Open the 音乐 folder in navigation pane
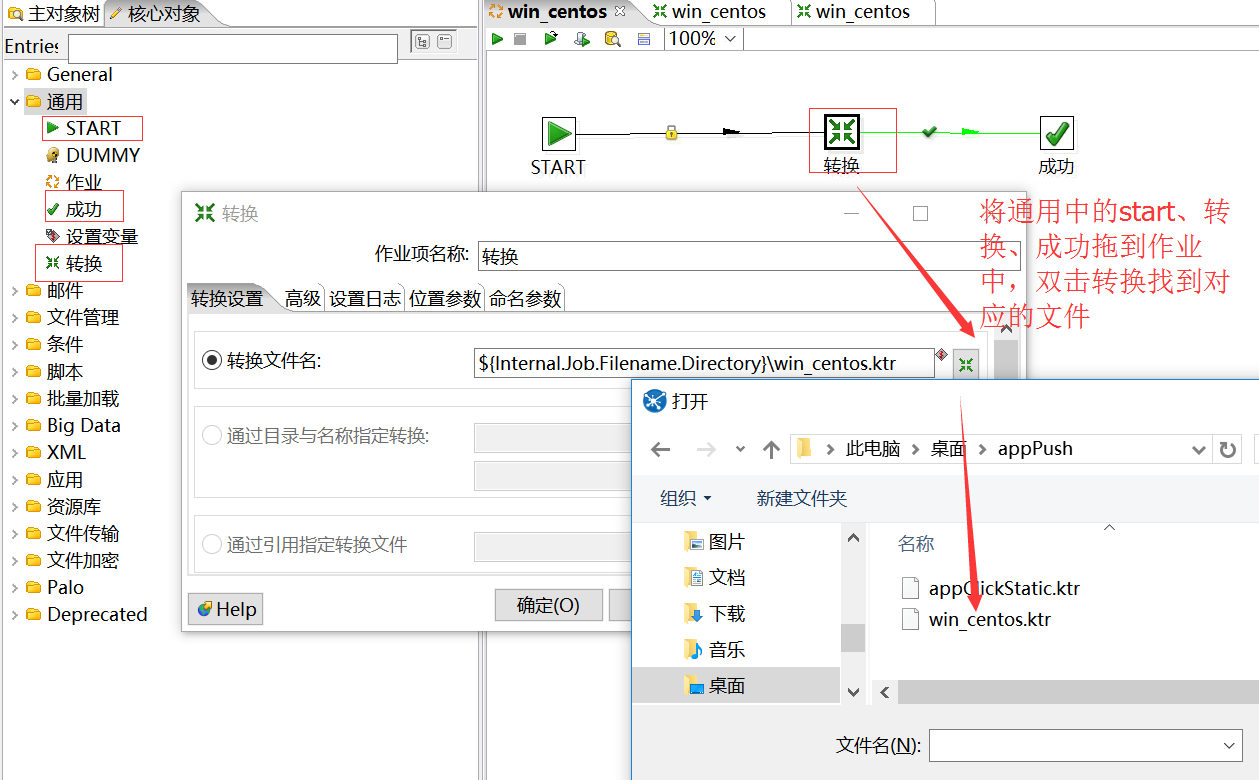 coord(715,650)
